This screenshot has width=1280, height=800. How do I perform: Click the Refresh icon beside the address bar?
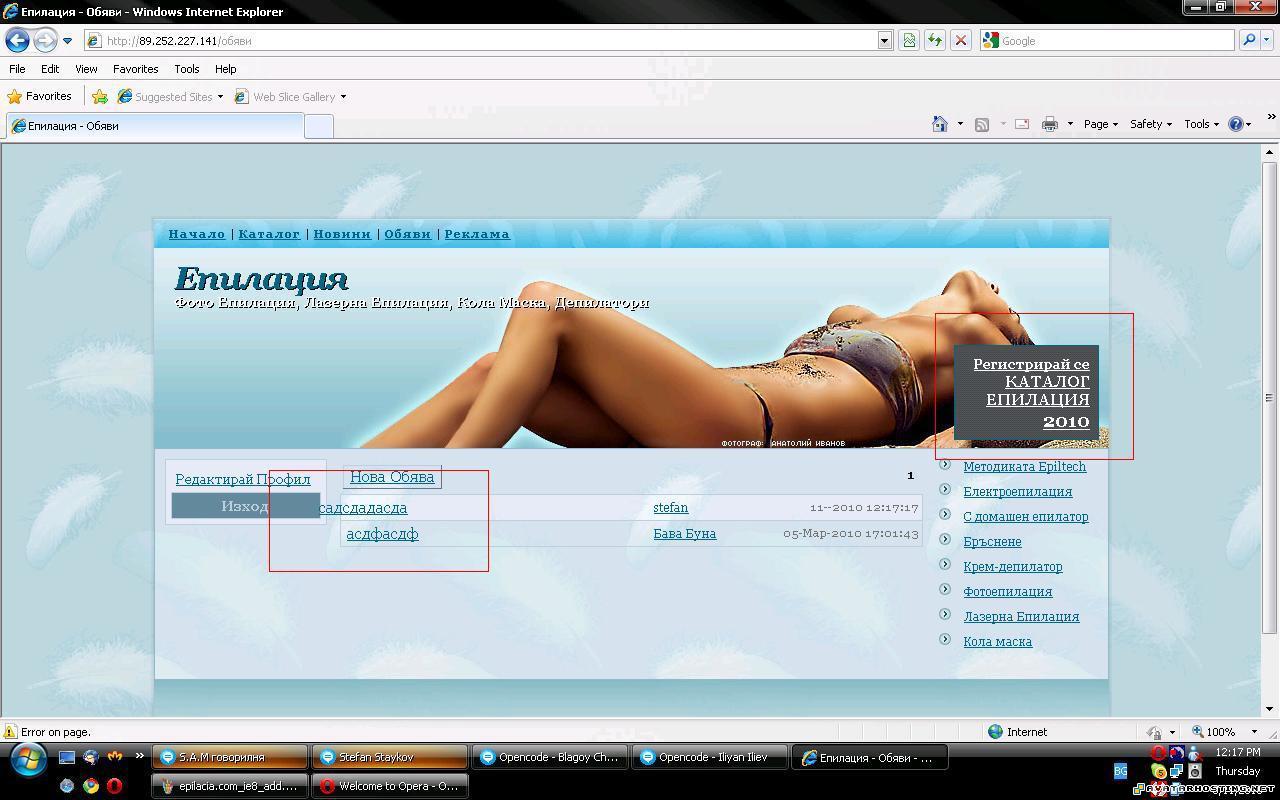[933, 40]
